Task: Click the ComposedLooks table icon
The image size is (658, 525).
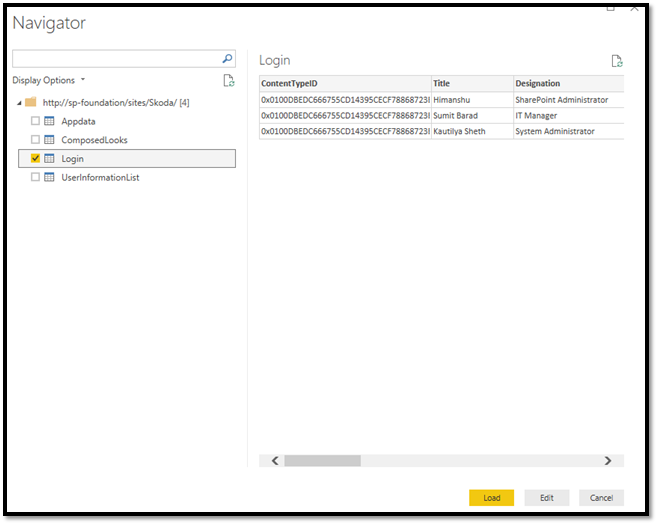Action: (49, 140)
